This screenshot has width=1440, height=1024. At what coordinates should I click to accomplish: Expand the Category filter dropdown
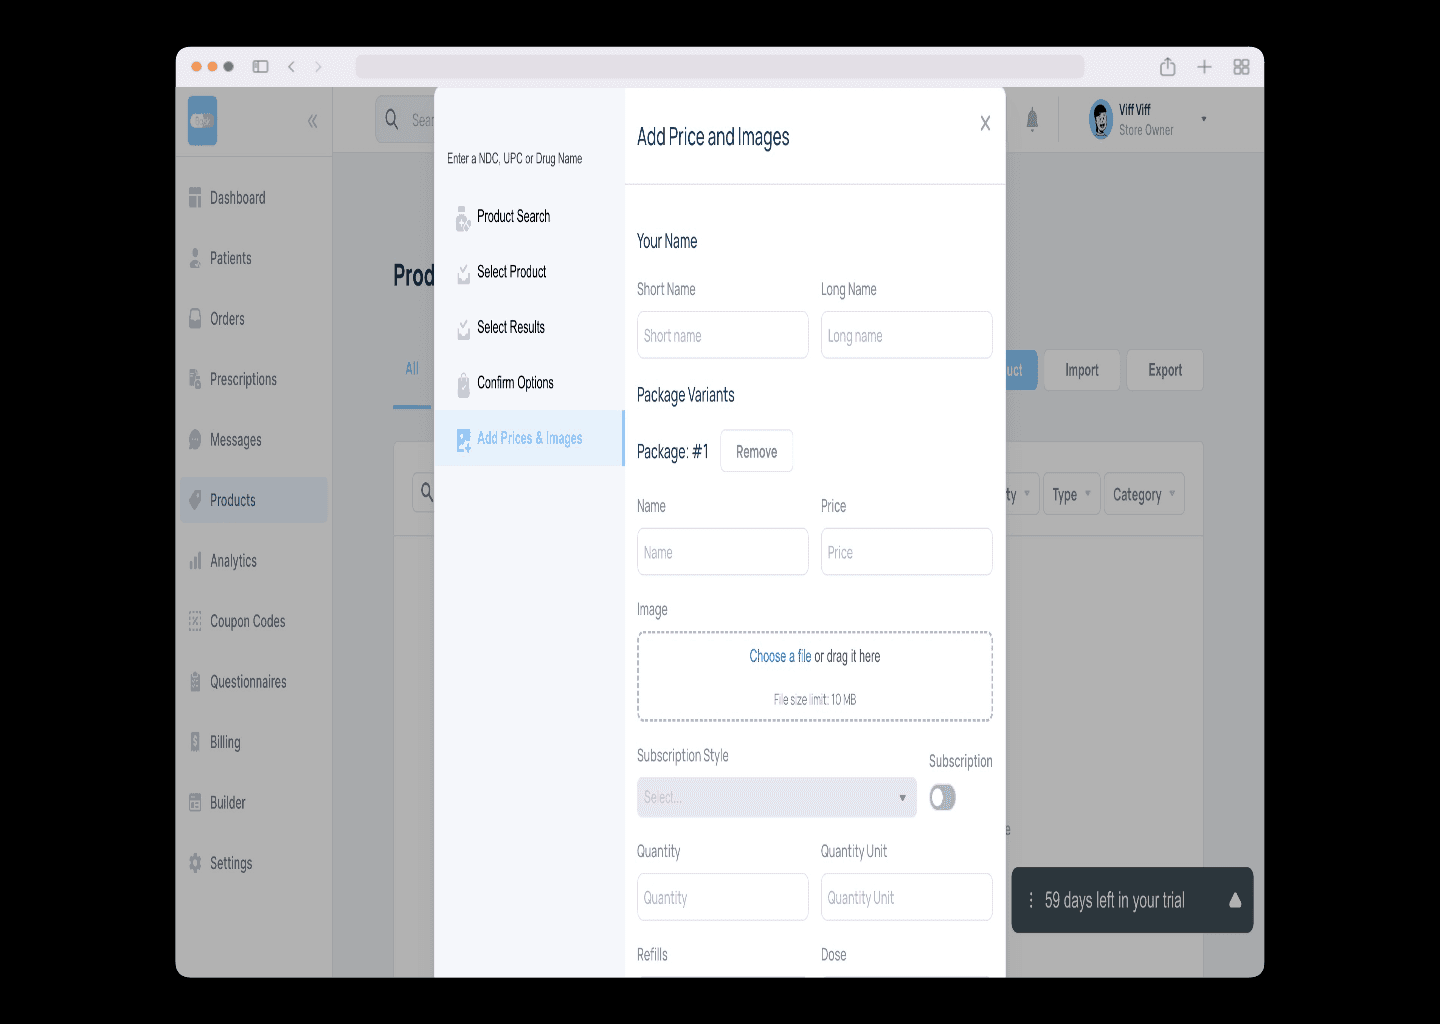point(1143,493)
